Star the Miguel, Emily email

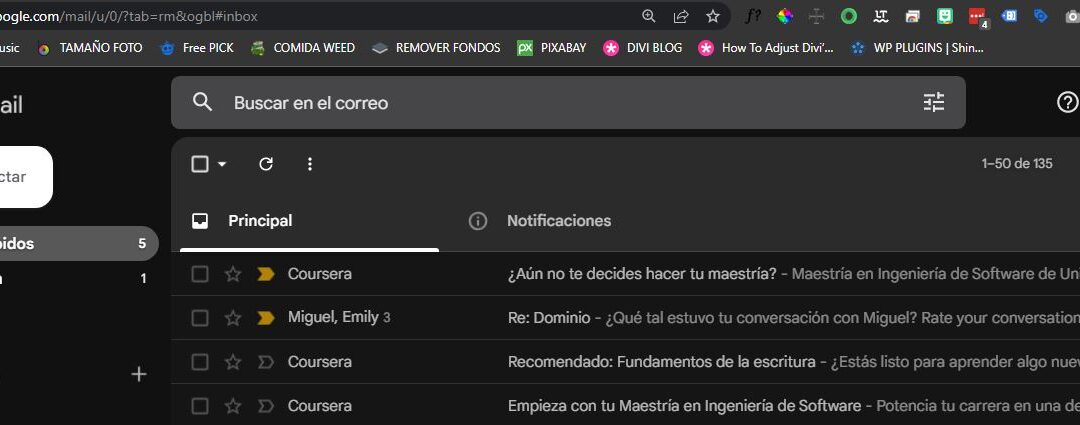(233, 318)
